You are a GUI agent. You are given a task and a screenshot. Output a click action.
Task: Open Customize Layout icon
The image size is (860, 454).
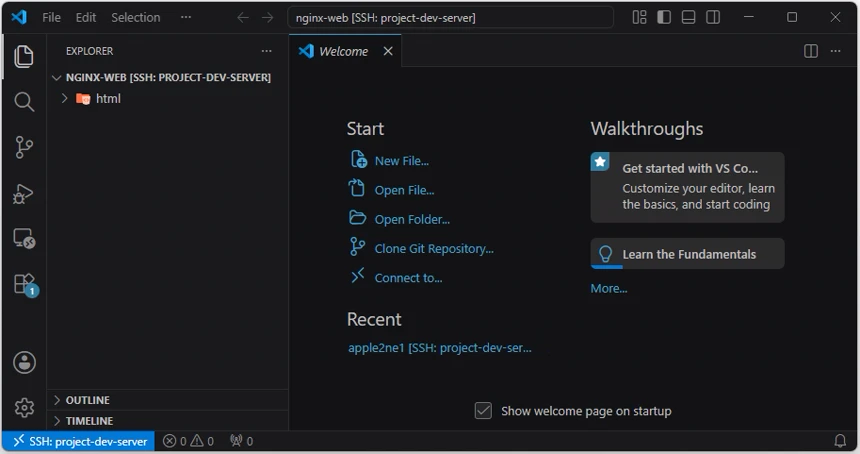639,18
